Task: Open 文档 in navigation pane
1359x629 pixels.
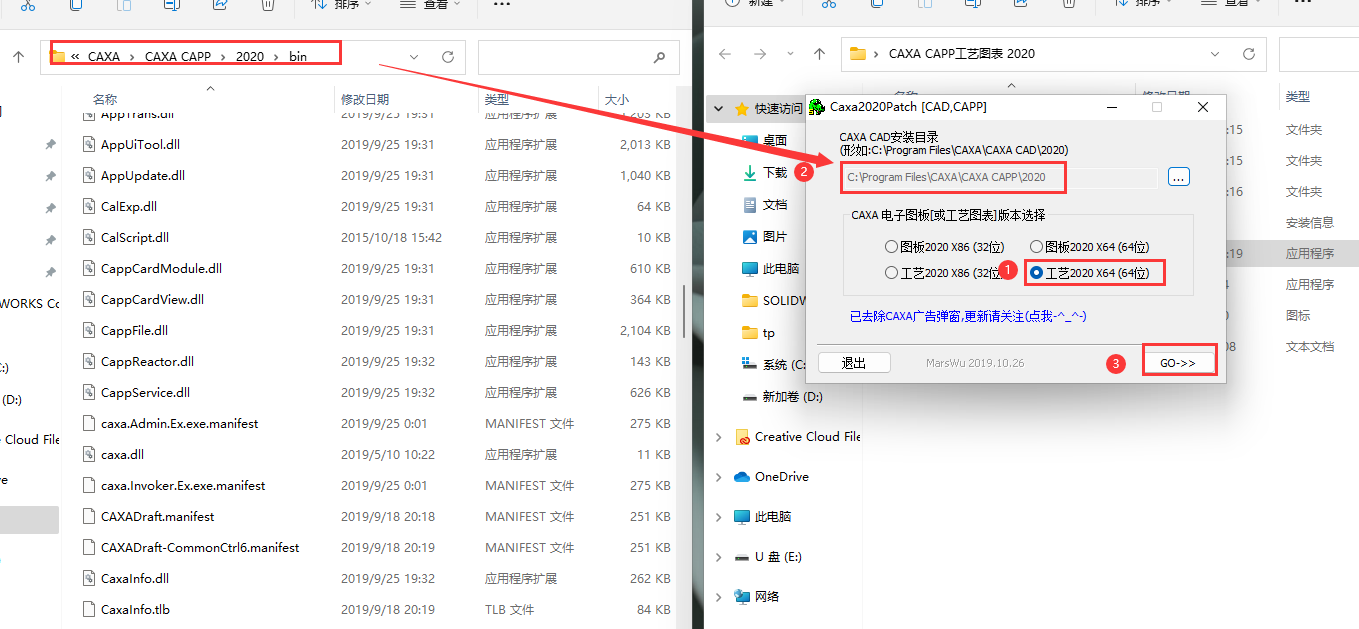Action: (774, 204)
